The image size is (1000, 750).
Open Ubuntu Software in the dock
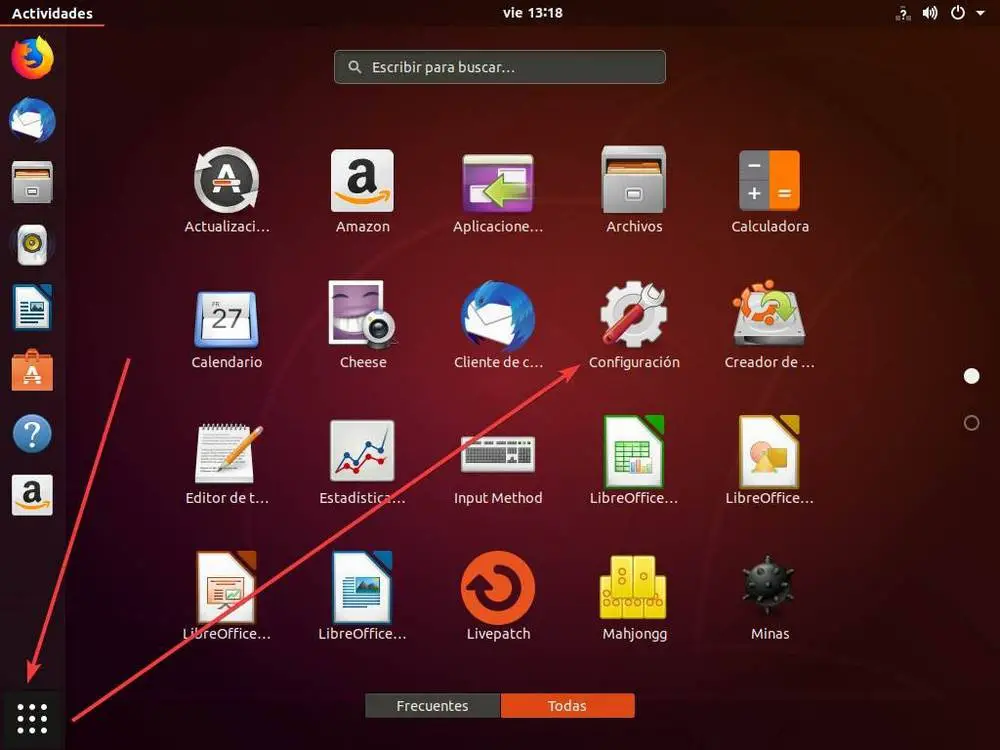32,370
